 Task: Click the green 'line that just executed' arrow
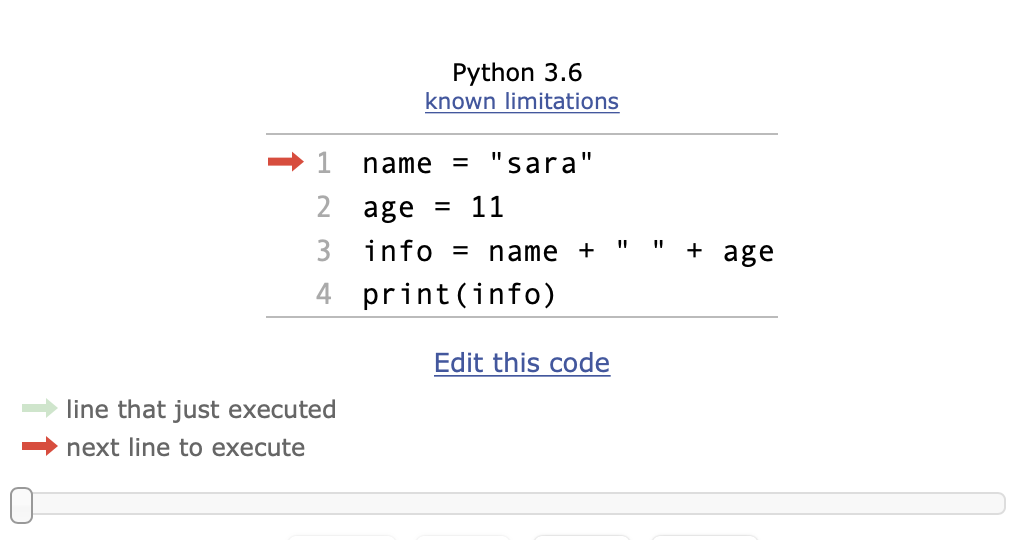40,409
